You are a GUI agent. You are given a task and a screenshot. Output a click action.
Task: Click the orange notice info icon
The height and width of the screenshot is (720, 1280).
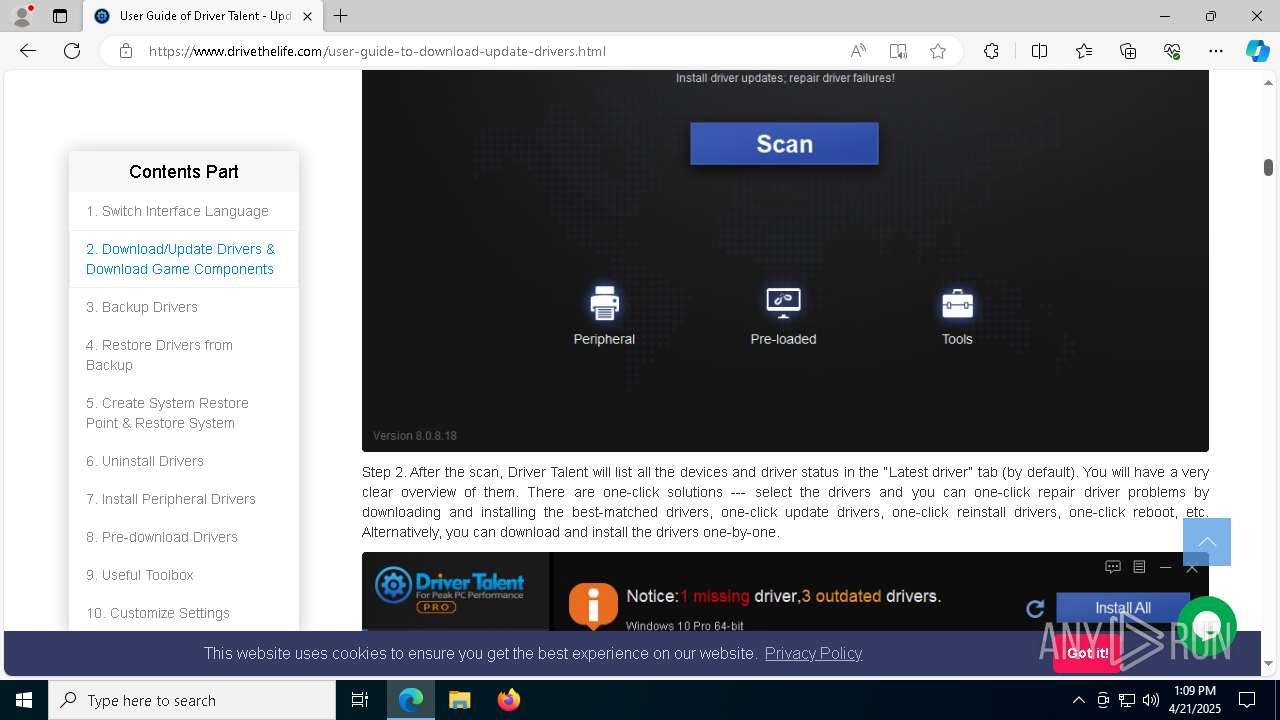[593, 606]
